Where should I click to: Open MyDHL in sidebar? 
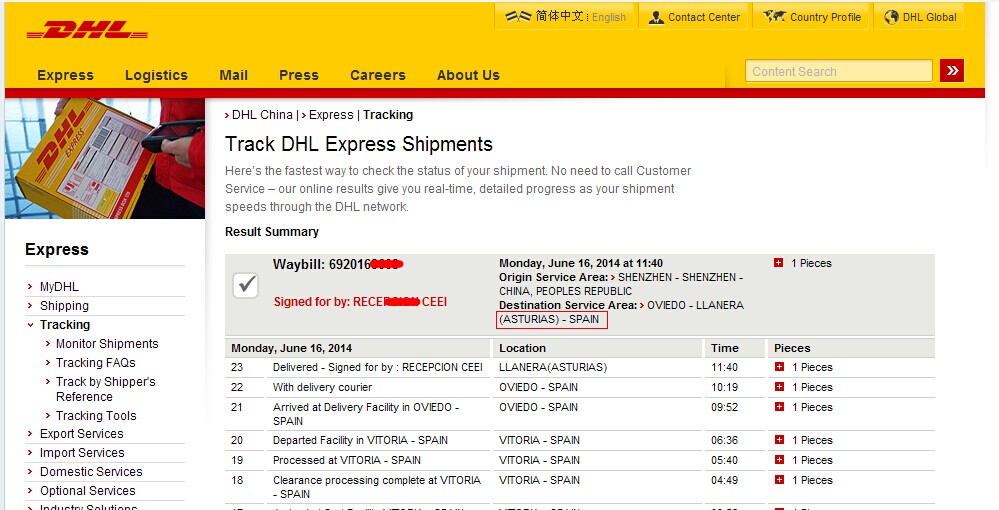(59, 287)
